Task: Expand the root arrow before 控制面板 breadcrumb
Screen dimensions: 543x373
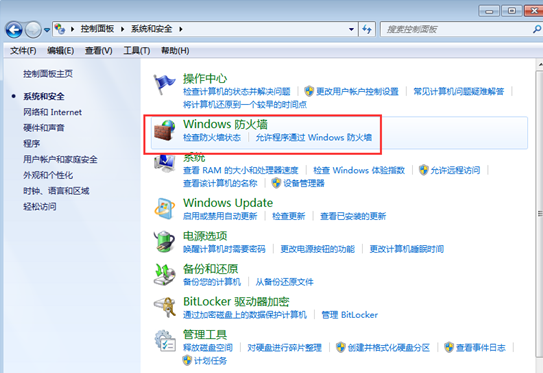Action: coord(72,29)
